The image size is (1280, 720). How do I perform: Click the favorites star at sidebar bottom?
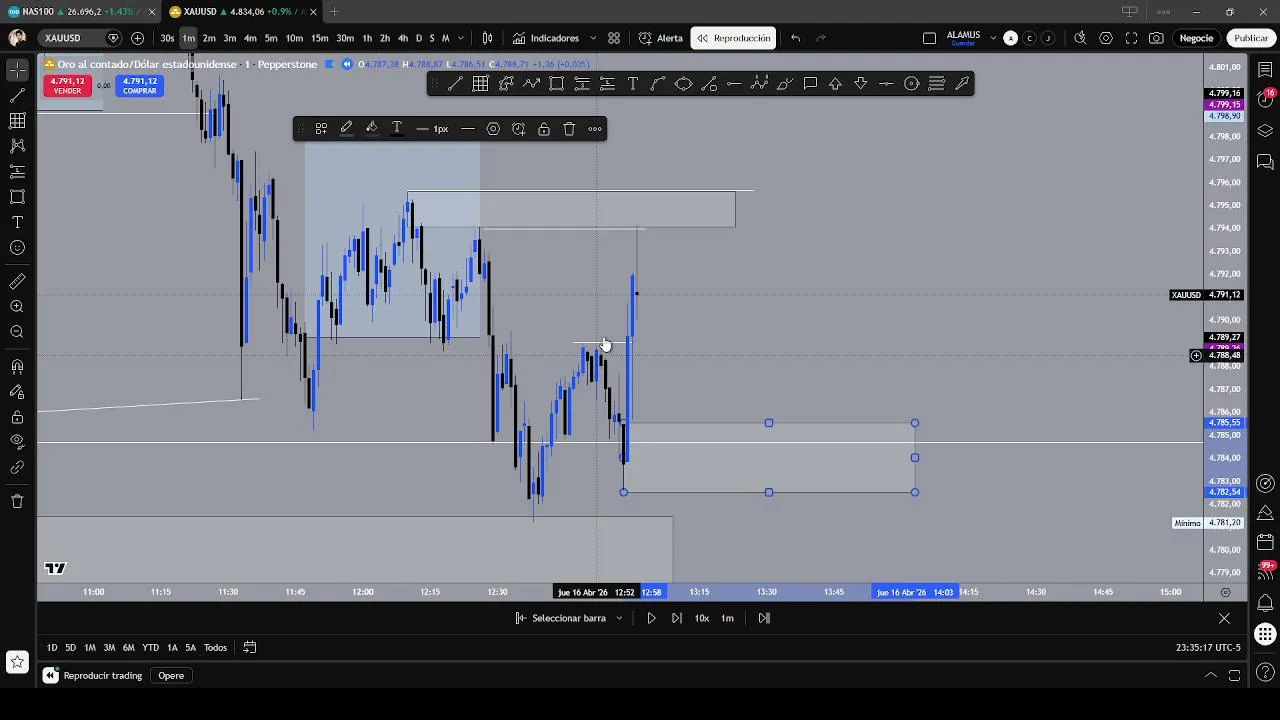tap(17, 661)
